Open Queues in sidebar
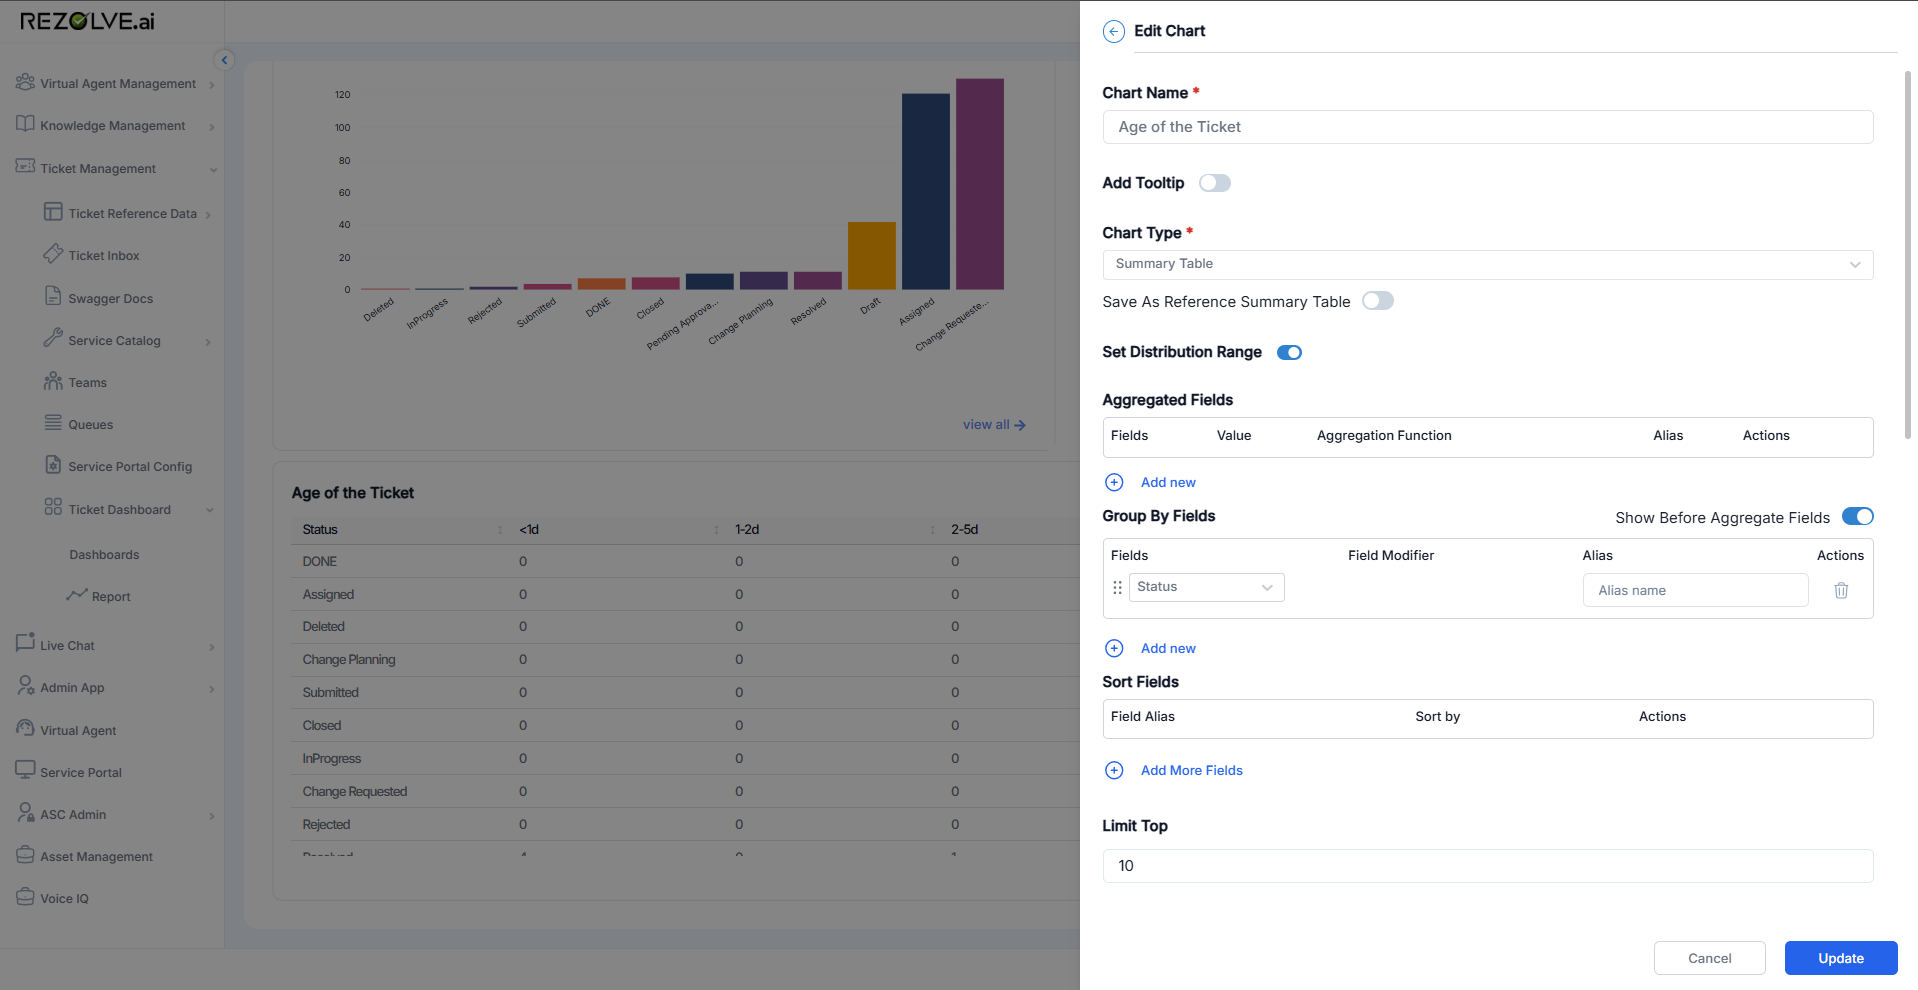 90,424
